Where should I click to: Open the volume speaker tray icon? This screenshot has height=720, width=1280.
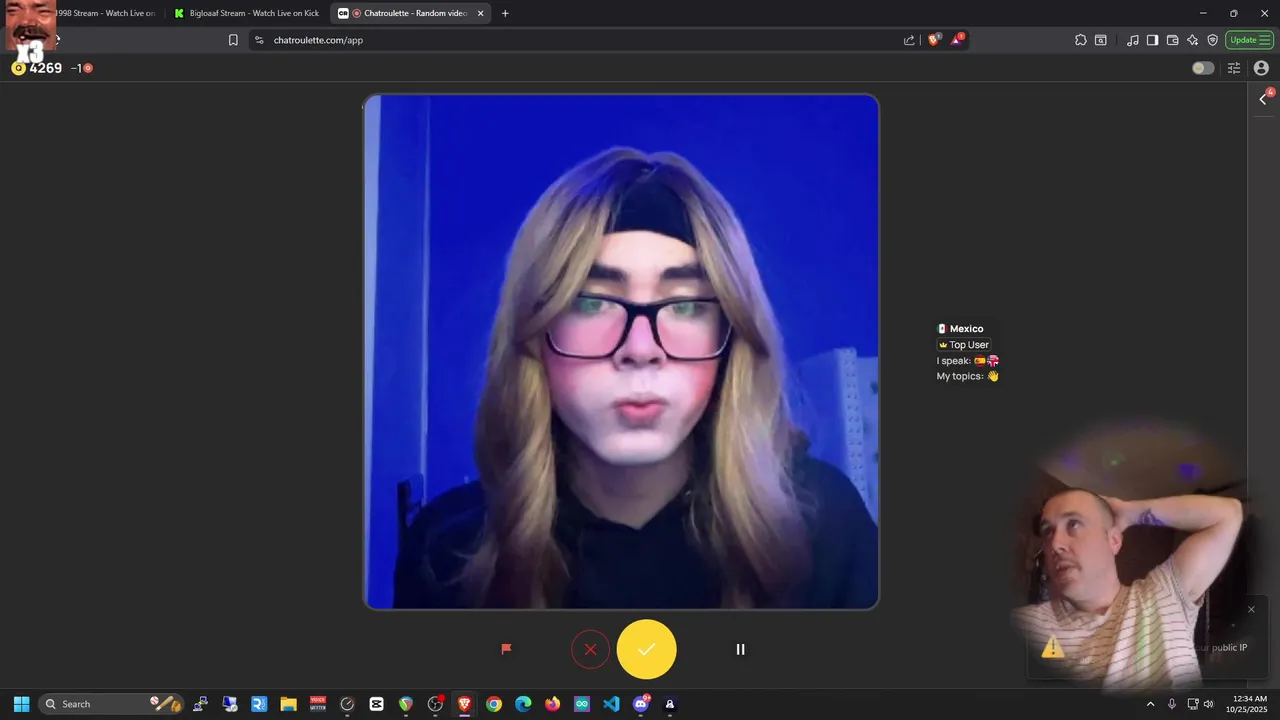[1208, 704]
